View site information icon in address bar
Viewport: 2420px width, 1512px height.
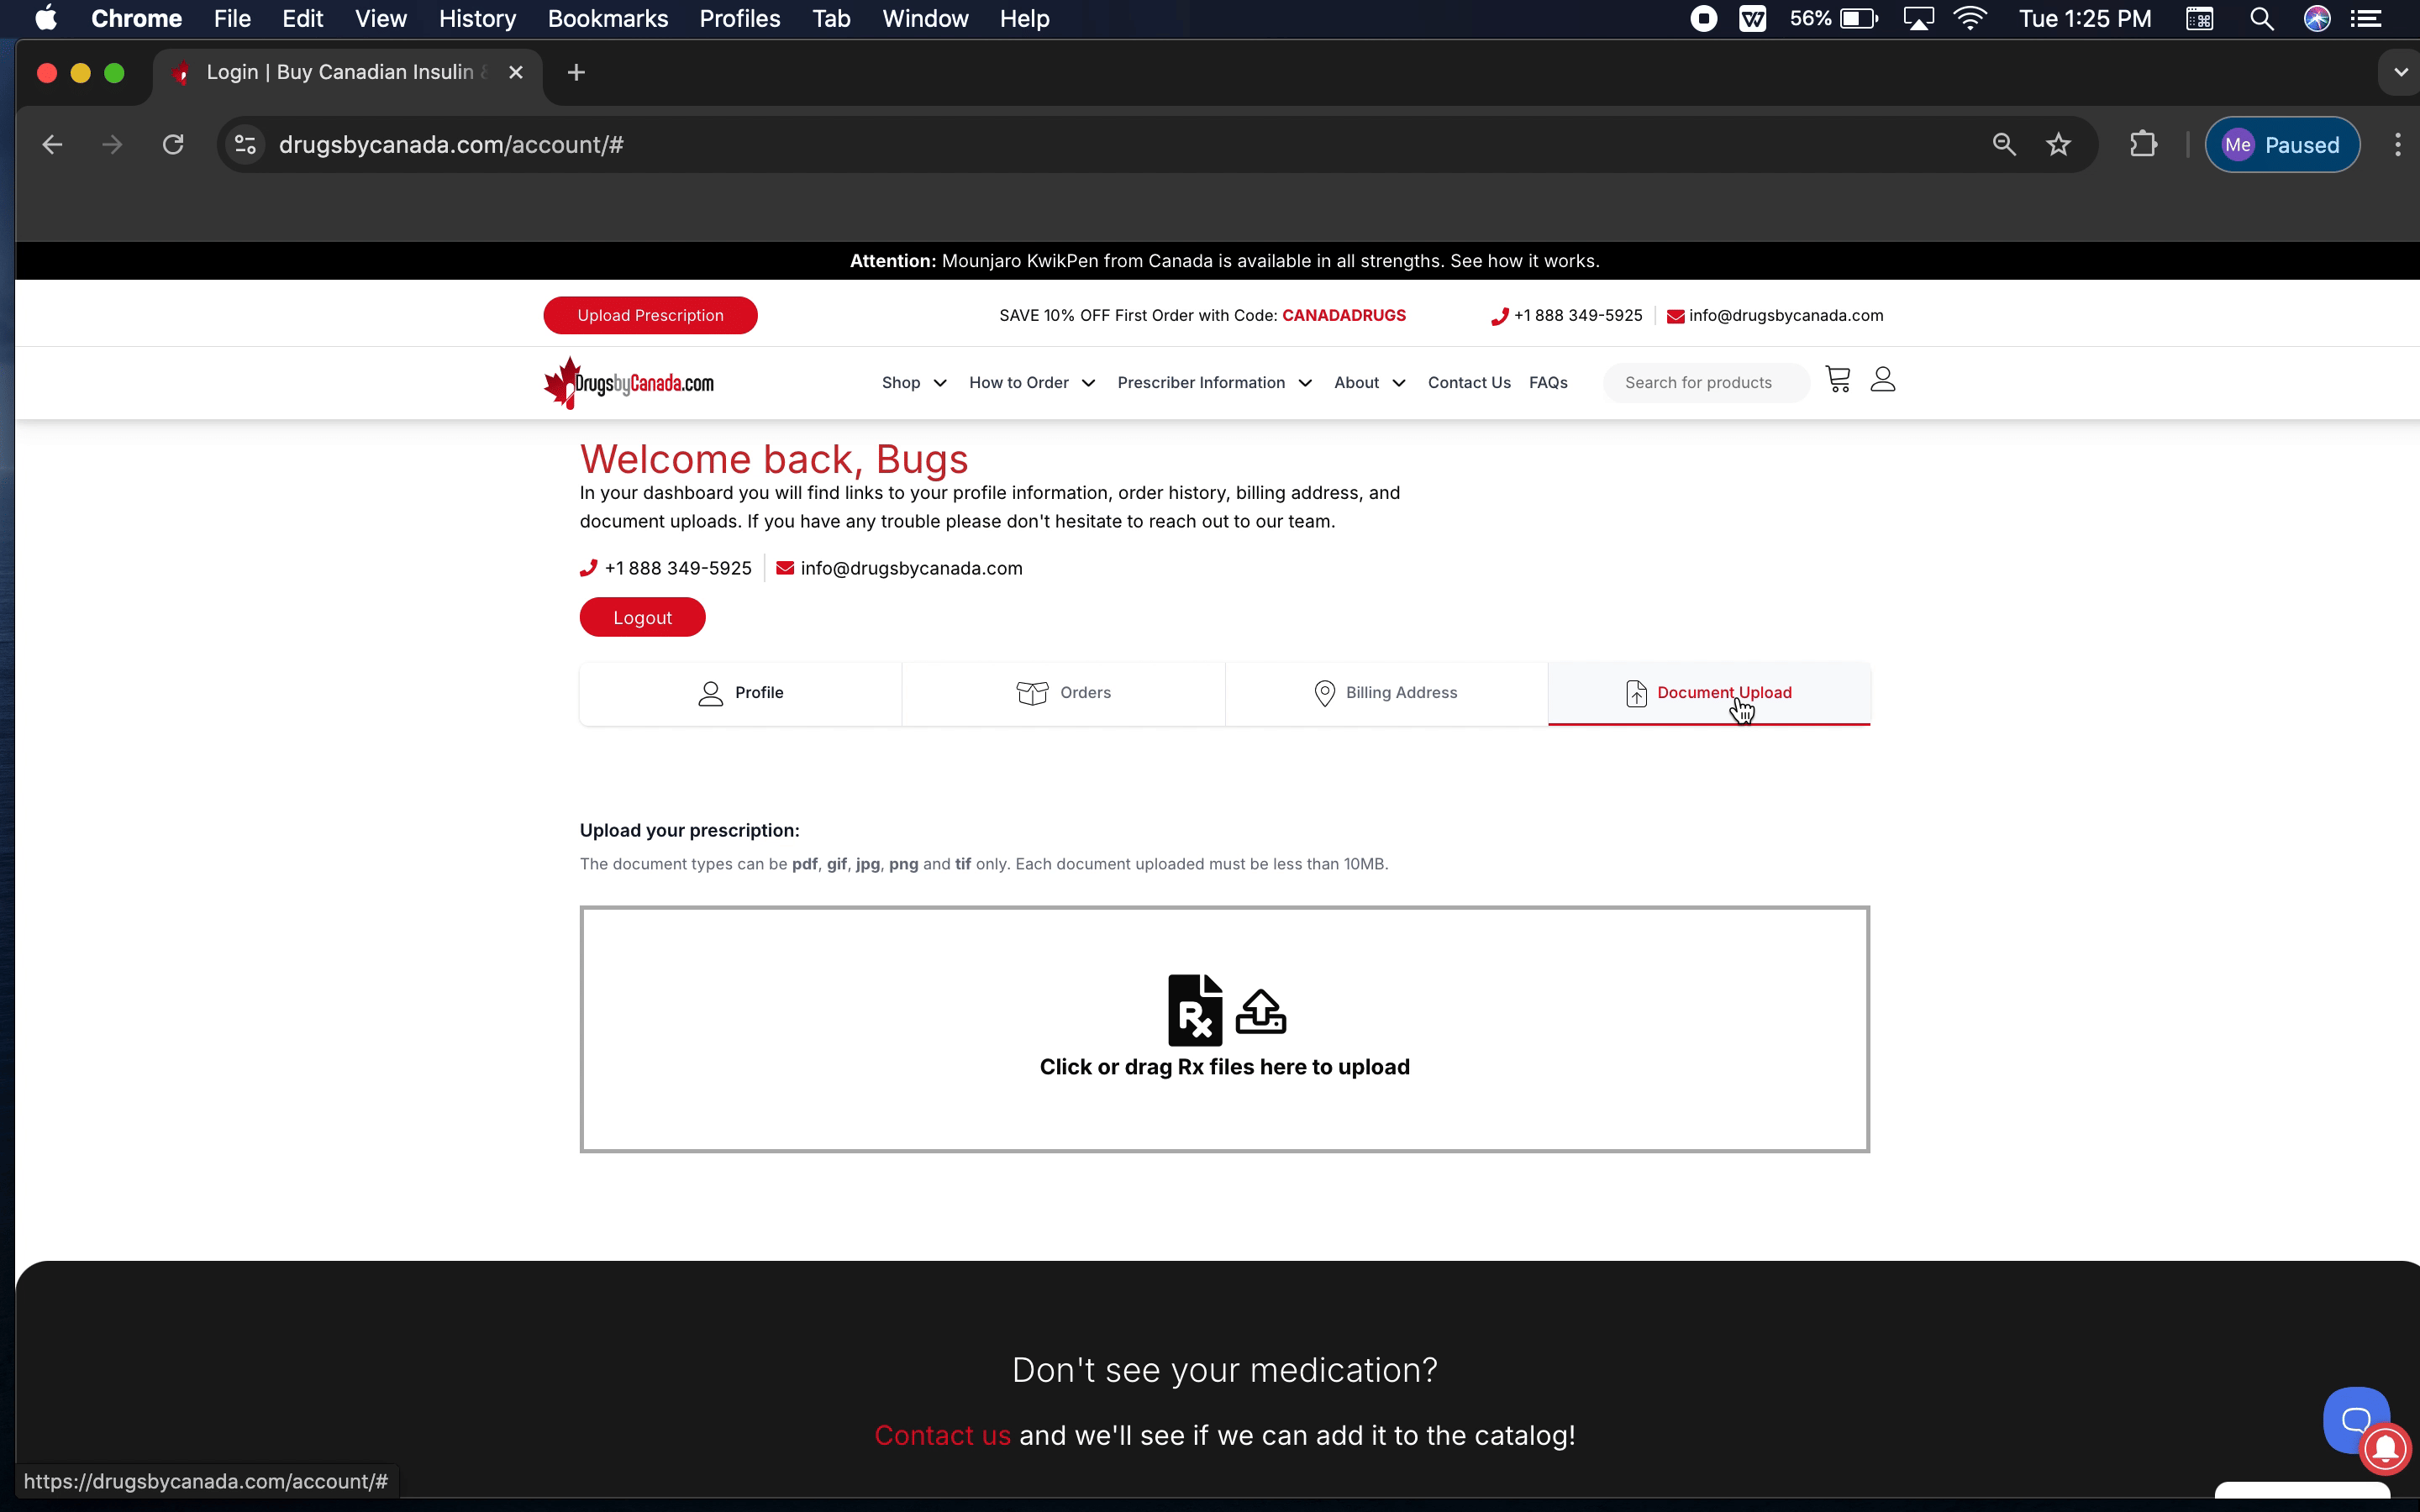[245, 145]
